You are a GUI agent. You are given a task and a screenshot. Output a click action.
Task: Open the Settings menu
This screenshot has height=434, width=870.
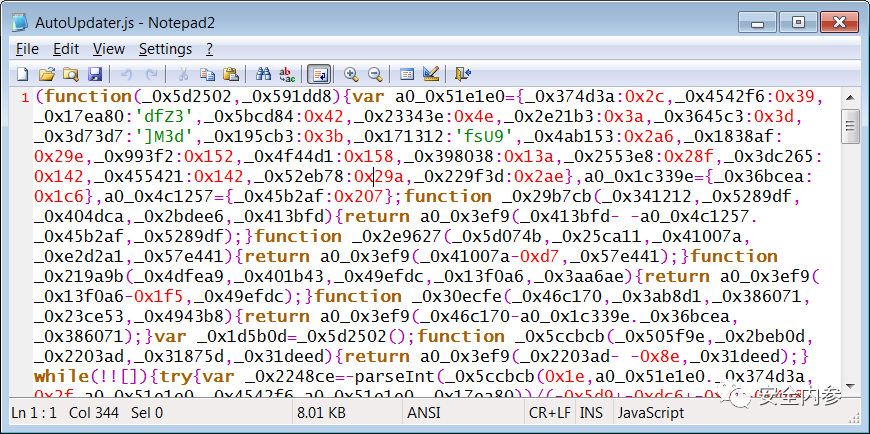(165, 49)
